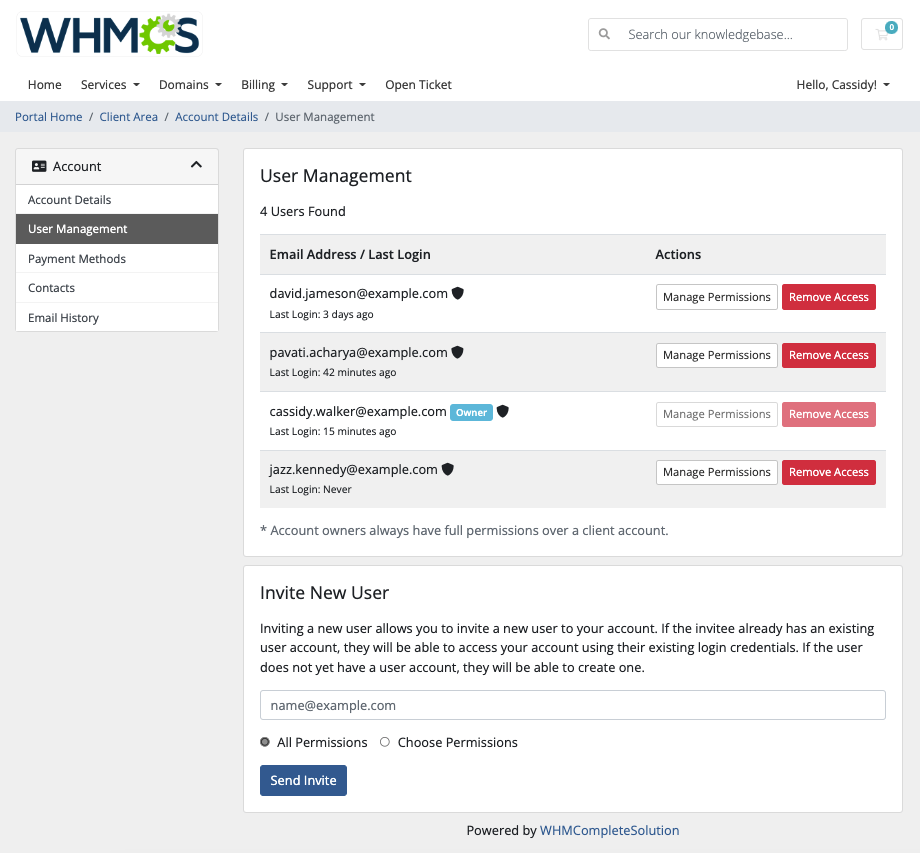Open Contacts in sidebar
920x853 pixels.
pyautogui.click(x=117, y=288)
